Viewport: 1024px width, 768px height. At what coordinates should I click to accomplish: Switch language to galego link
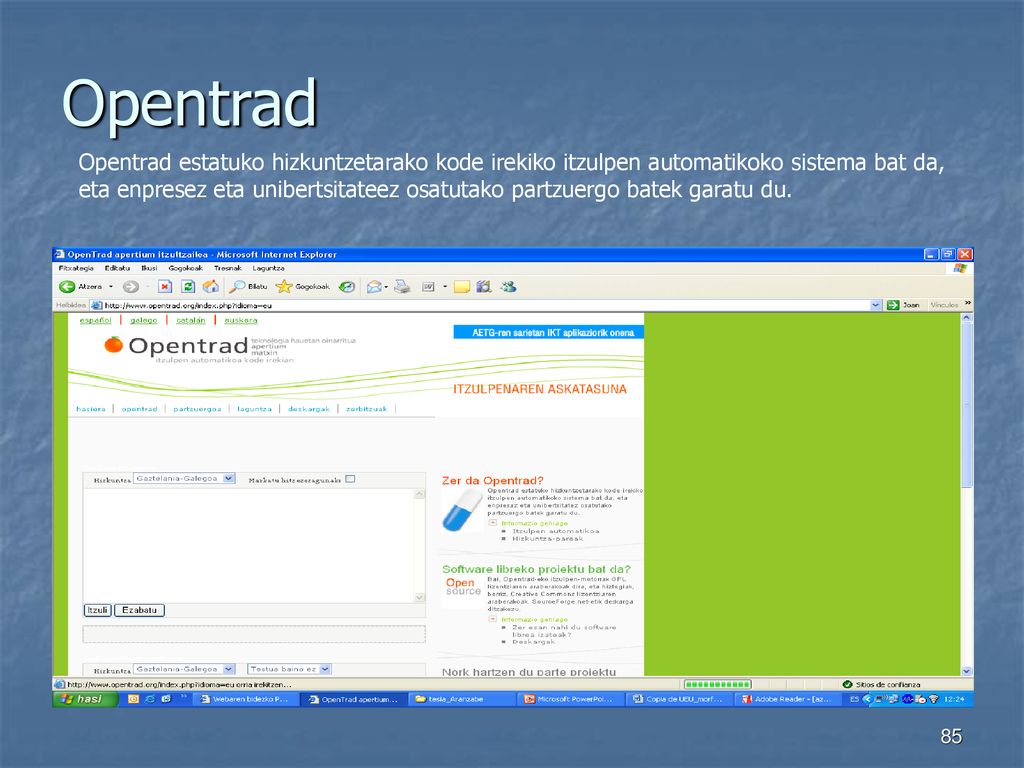[x=144, y=320]
